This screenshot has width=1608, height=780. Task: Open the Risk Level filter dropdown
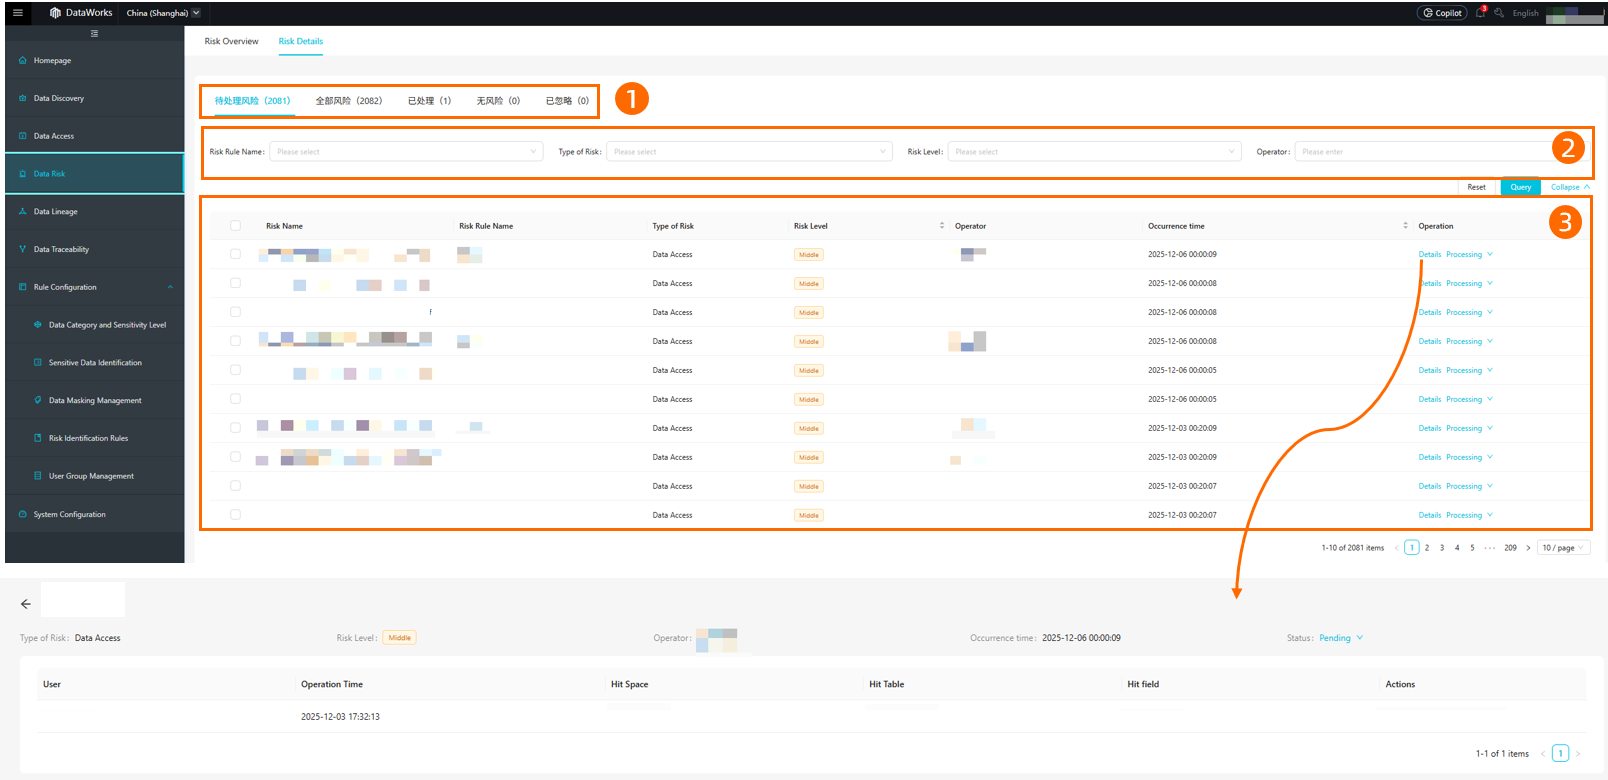pos(1094,152)
